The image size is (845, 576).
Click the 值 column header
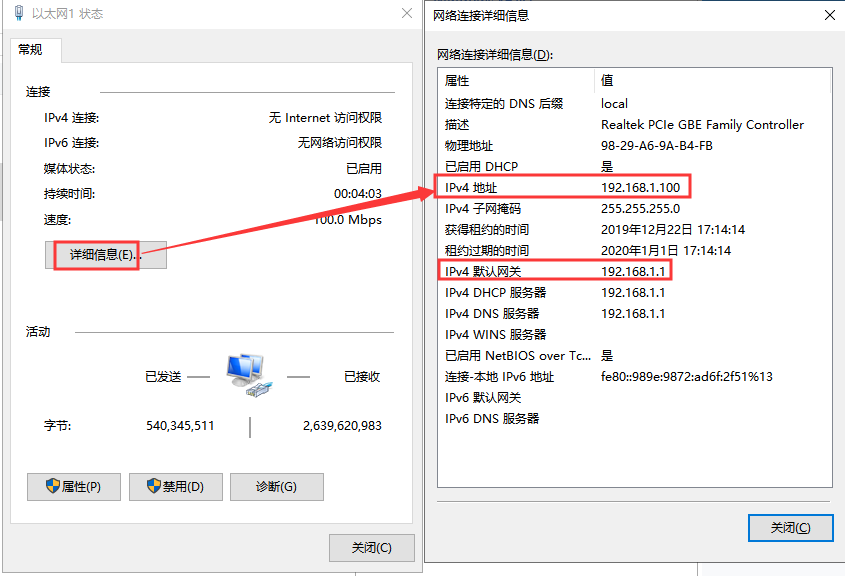coord(712,80)
